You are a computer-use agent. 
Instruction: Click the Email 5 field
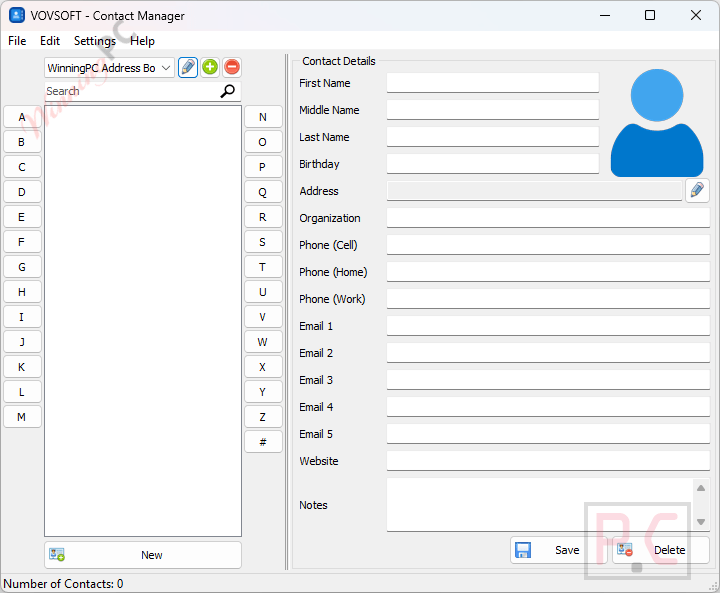[548, 434]
